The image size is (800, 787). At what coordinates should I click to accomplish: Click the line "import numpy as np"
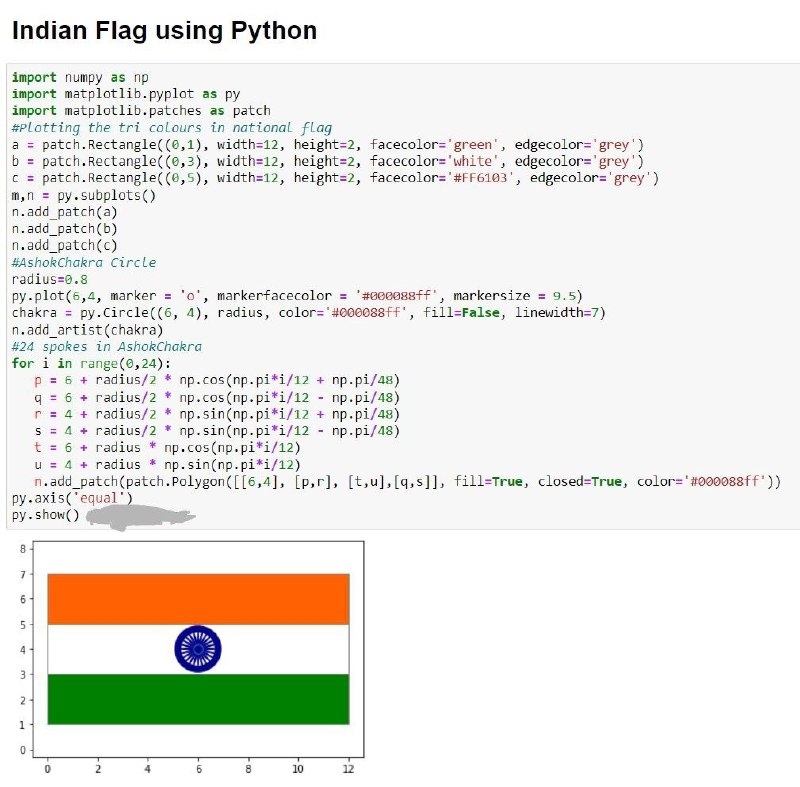pos(80,78)
